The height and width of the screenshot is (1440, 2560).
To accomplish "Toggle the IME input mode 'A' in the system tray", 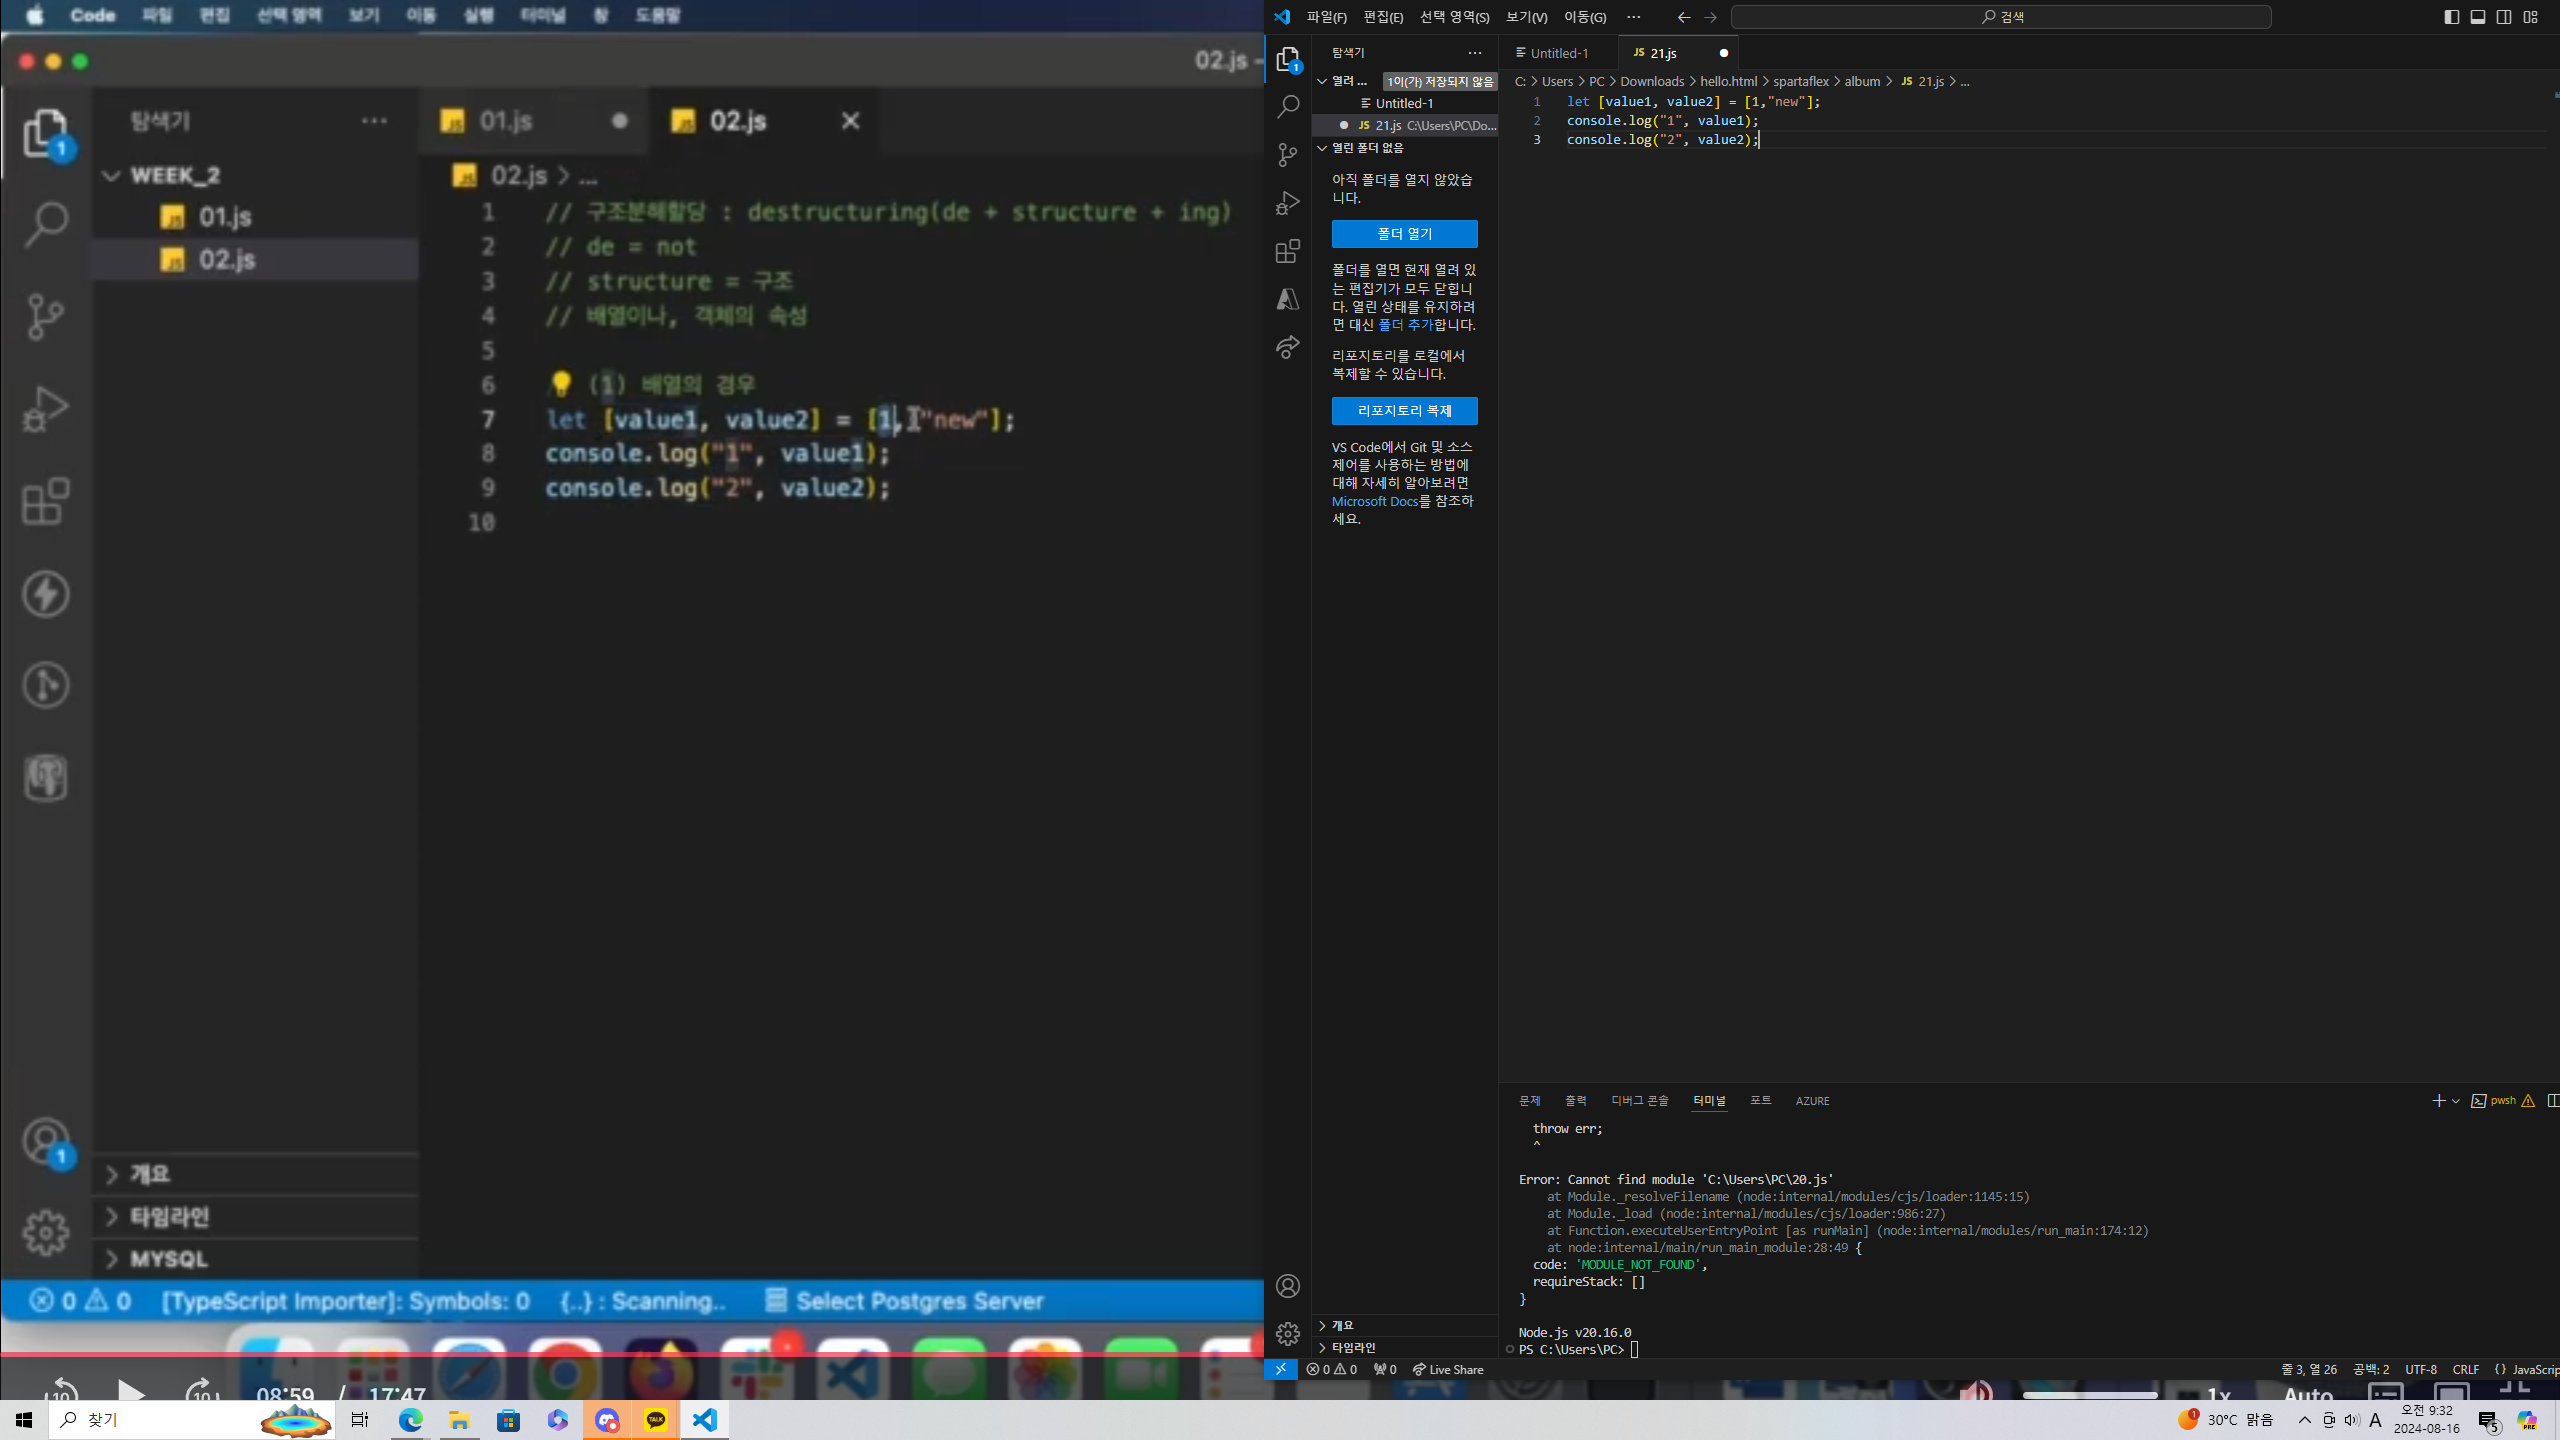I will pyautogui.click(x=2376, y=1420).
